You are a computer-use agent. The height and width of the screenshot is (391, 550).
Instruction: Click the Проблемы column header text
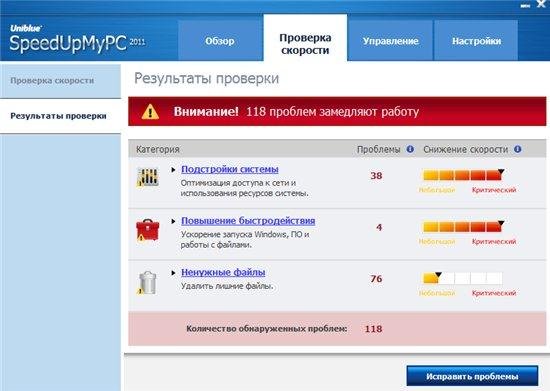pos(378,149)
